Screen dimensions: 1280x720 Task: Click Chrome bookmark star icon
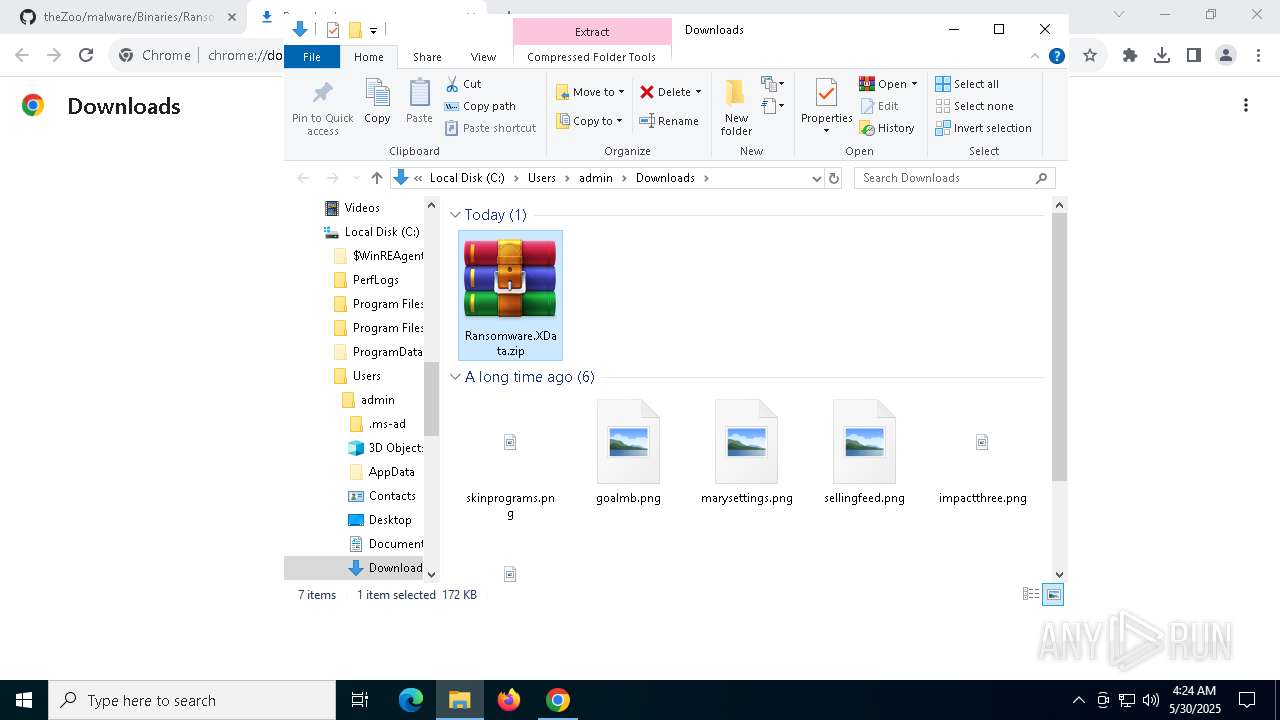[1090, 55]
